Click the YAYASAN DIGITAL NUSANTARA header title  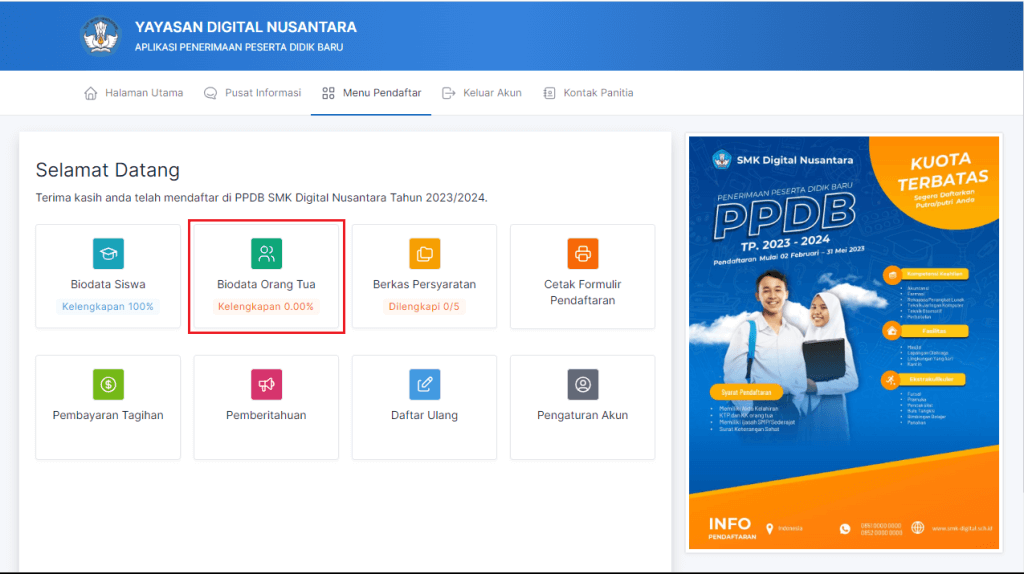click(x=245, y=27)
